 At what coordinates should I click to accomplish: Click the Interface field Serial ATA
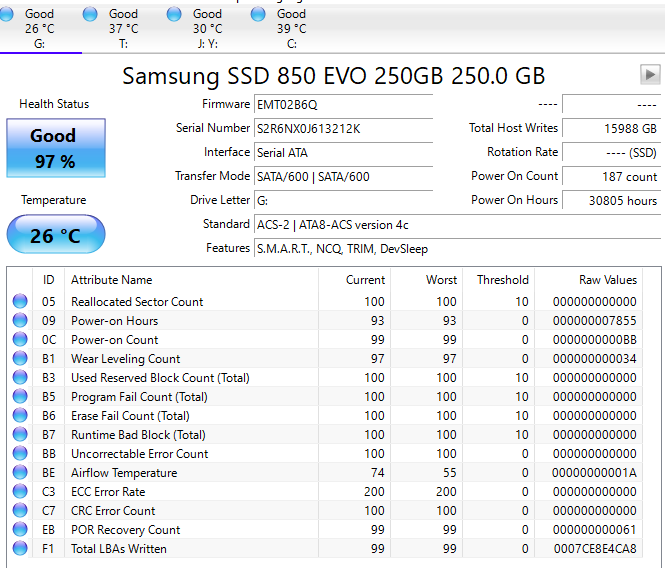pos(343,152)
